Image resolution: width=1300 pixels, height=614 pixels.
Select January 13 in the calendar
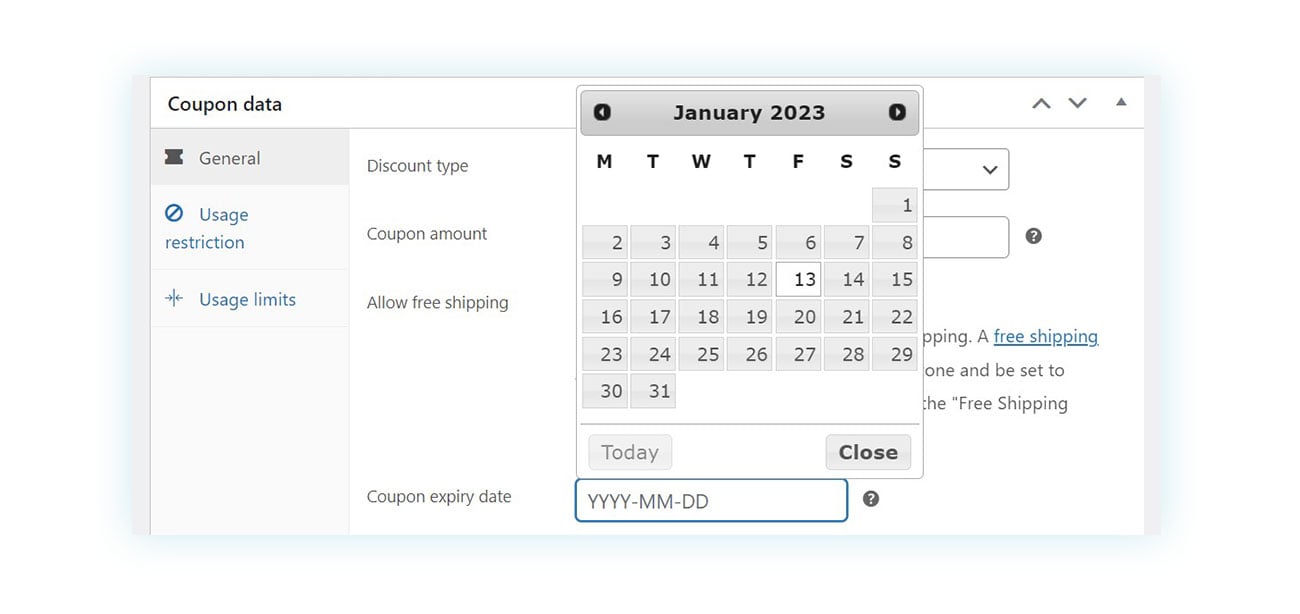798,279
